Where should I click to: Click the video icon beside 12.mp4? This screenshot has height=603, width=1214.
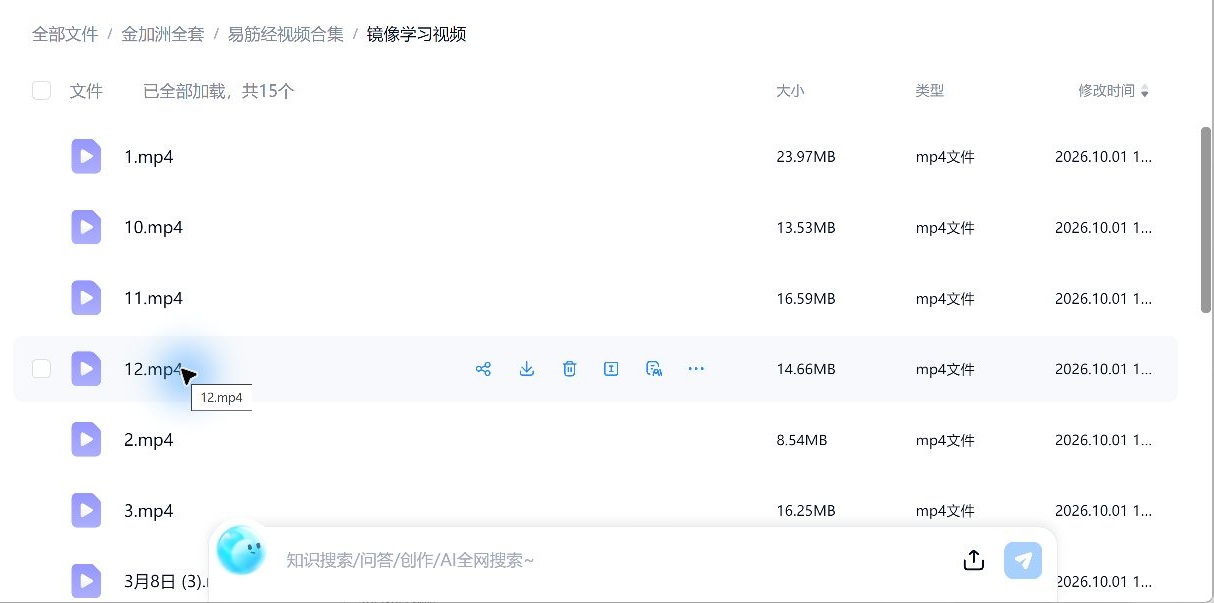point(86,369)
